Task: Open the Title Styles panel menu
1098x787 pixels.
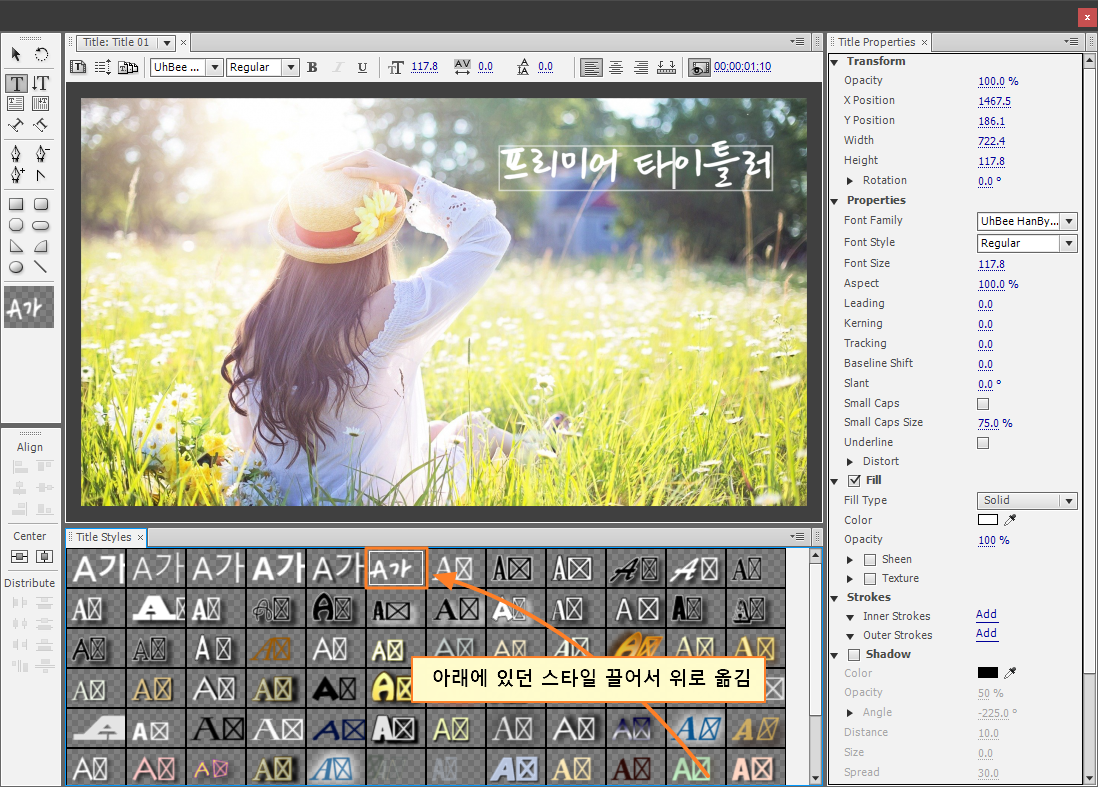Action: (798, 536)
